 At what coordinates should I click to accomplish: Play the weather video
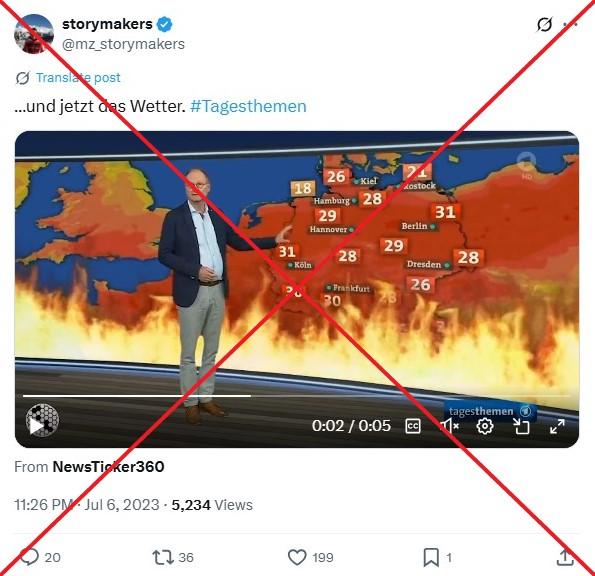coord(36,426)
